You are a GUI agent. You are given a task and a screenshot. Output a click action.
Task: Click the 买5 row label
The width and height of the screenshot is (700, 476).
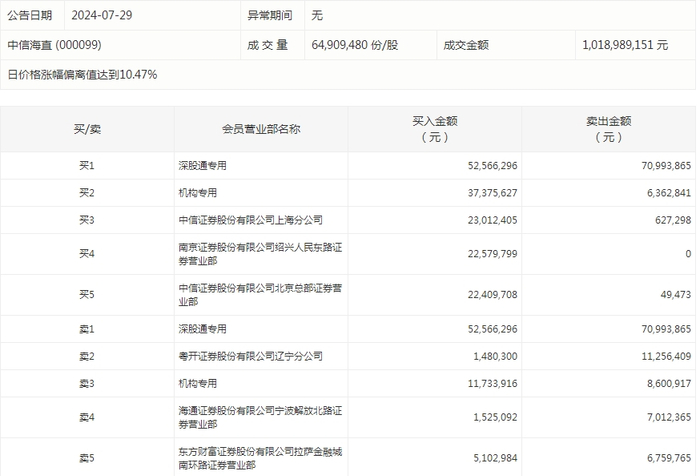coord(87,295)
